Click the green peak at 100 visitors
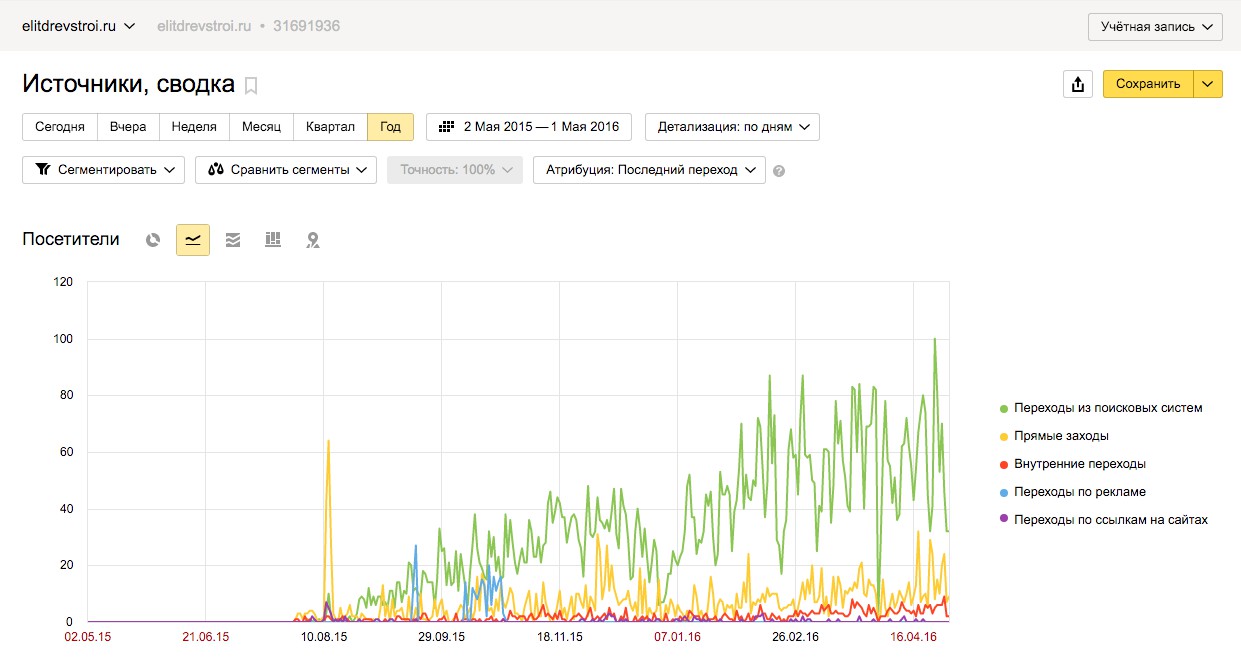 (x=935, y=340)
